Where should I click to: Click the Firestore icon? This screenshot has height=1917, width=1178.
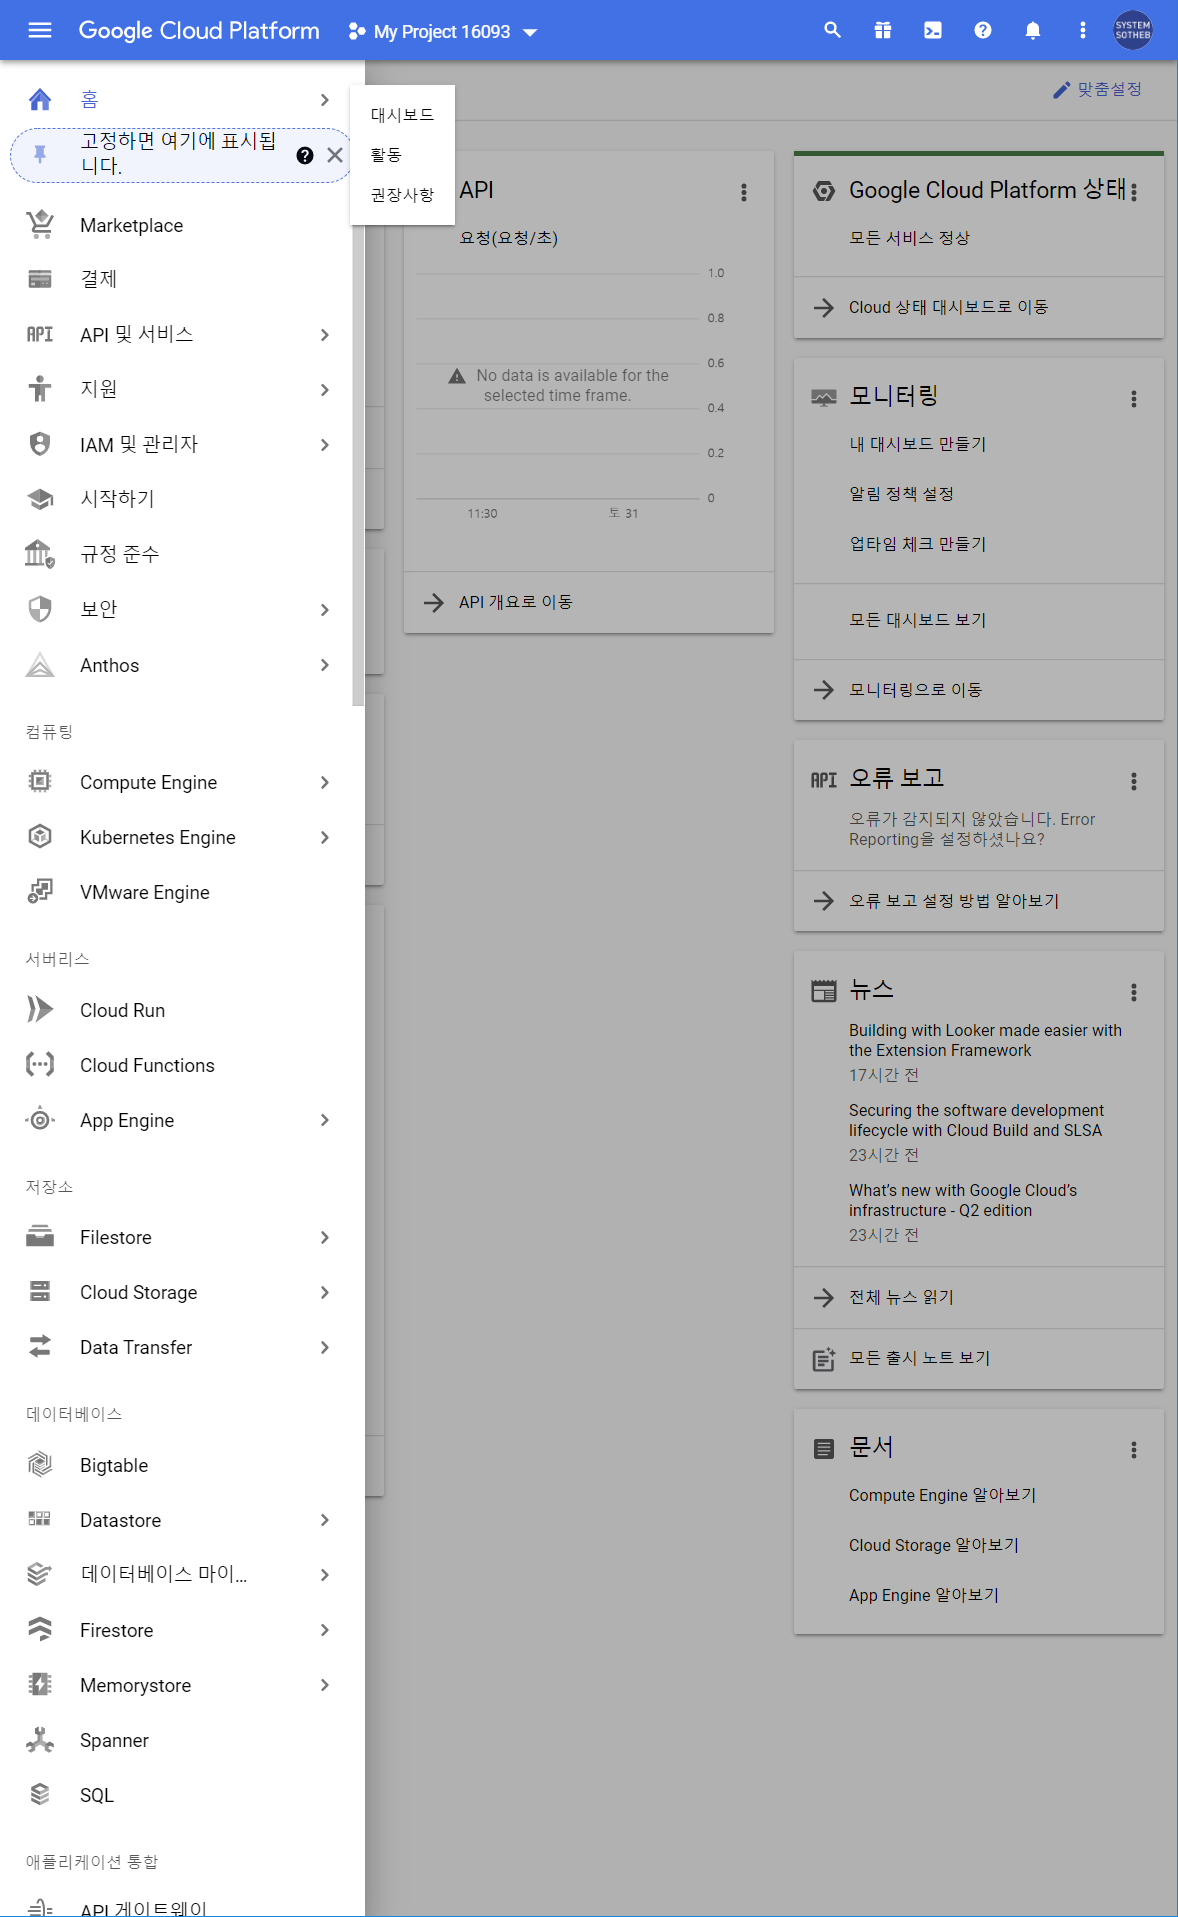40,1630
